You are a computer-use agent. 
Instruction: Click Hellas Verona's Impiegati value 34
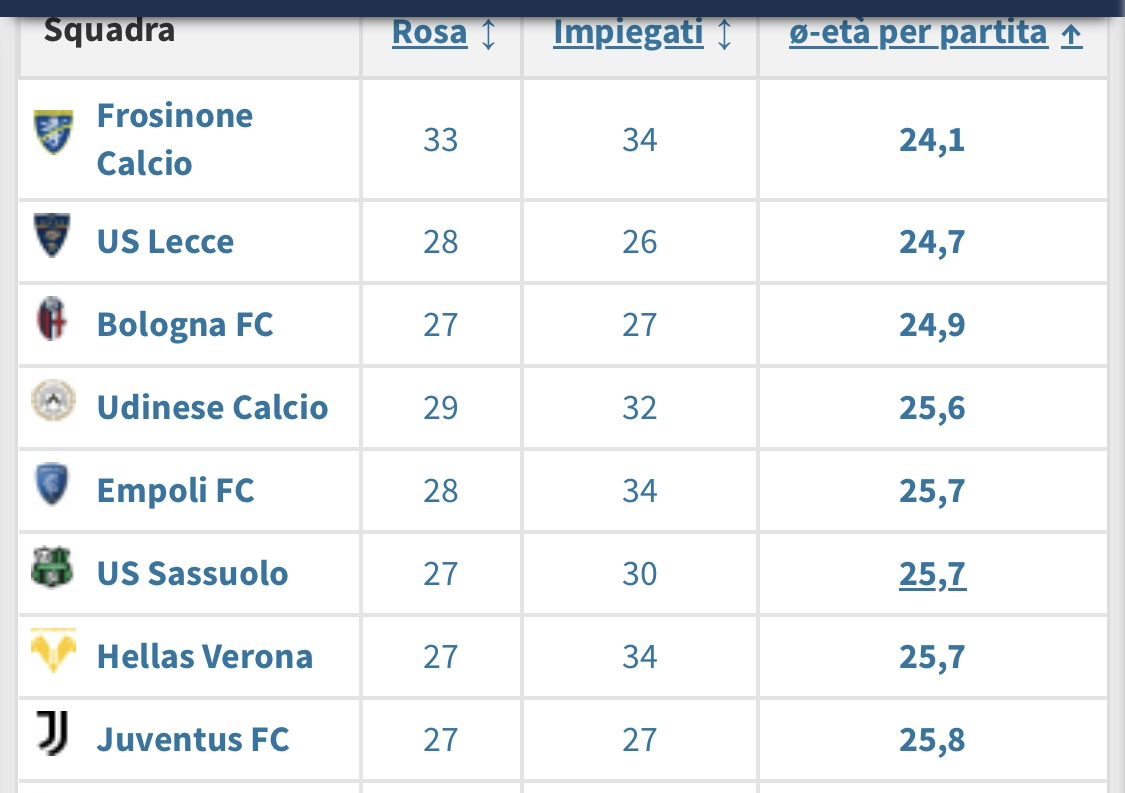click(x=639, y=657)
